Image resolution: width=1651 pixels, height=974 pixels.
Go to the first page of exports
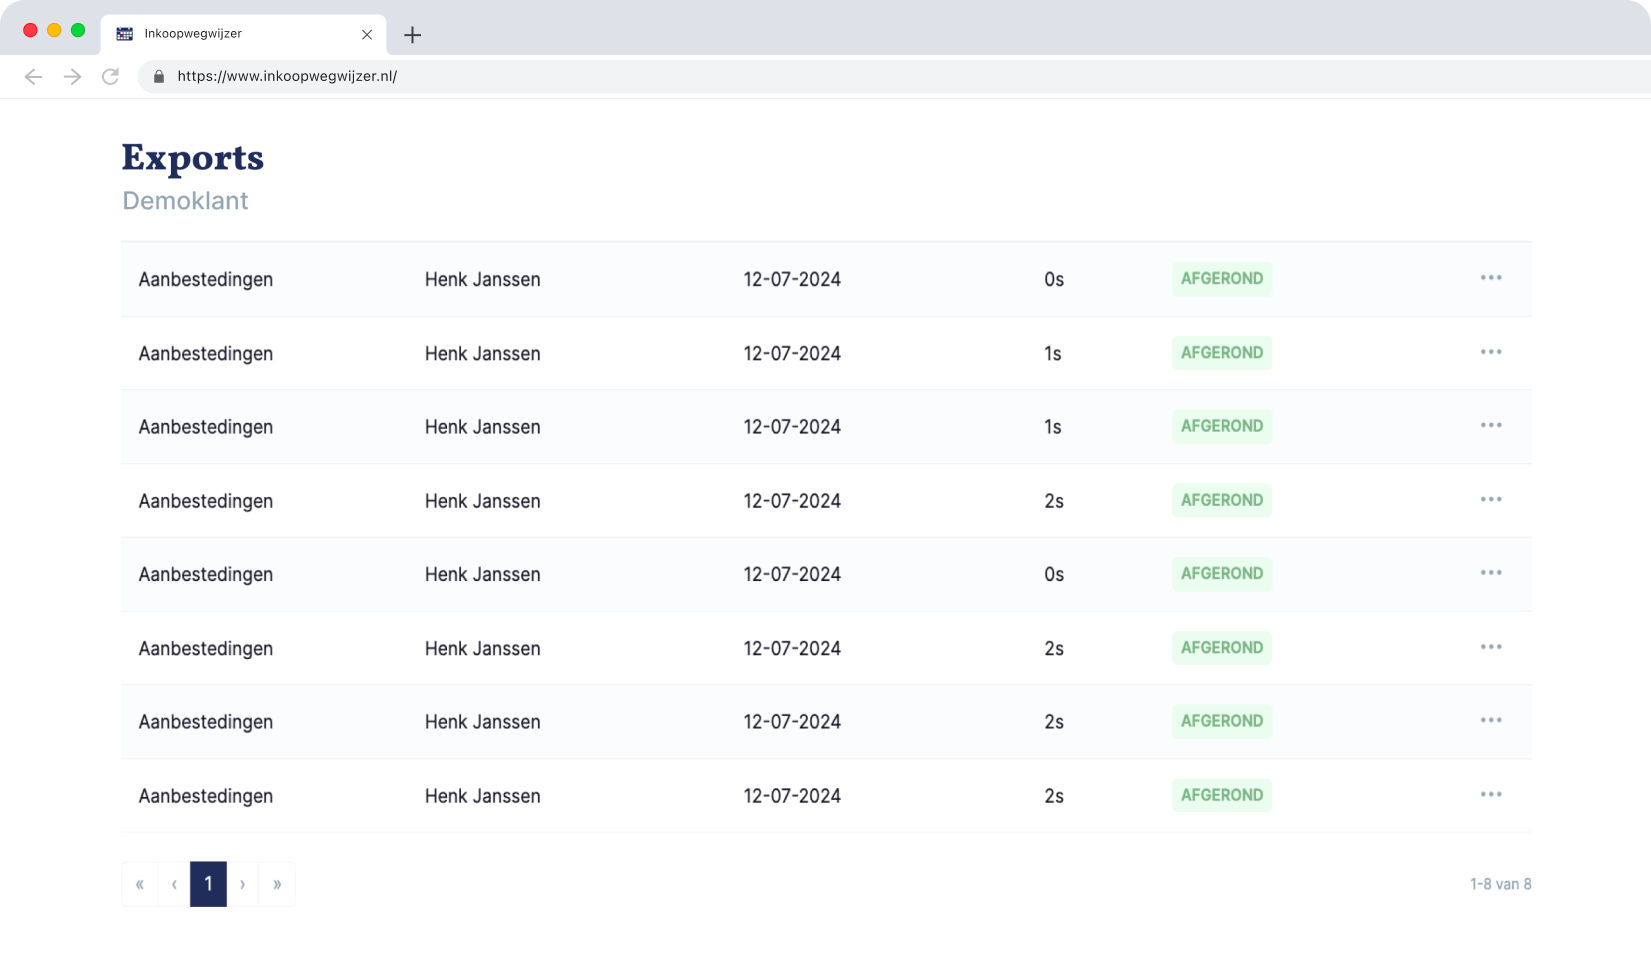click(140, 884)
